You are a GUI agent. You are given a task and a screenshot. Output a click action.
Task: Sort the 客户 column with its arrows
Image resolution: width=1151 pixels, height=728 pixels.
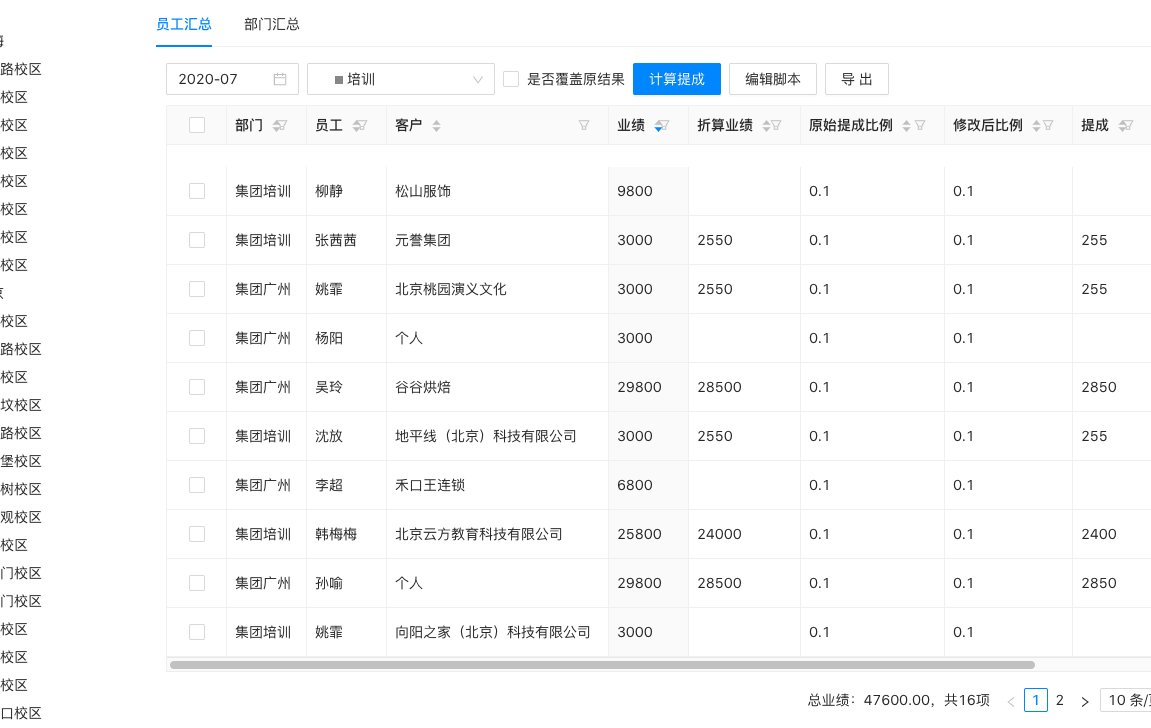tap(436, 125)
